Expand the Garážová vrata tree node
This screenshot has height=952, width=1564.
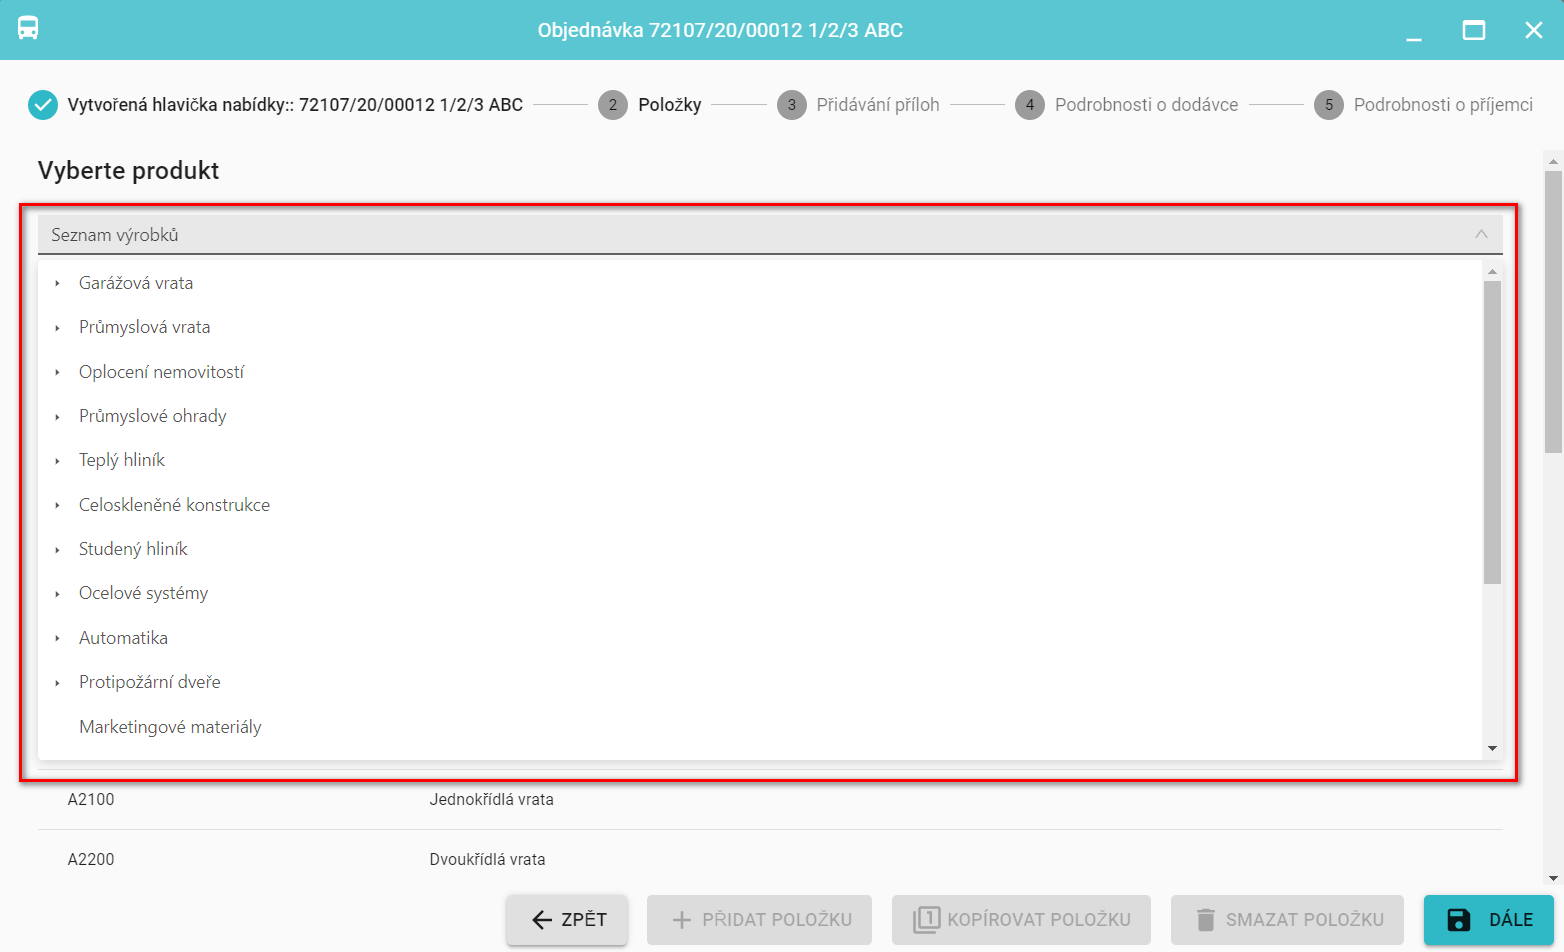coord(58,284)
